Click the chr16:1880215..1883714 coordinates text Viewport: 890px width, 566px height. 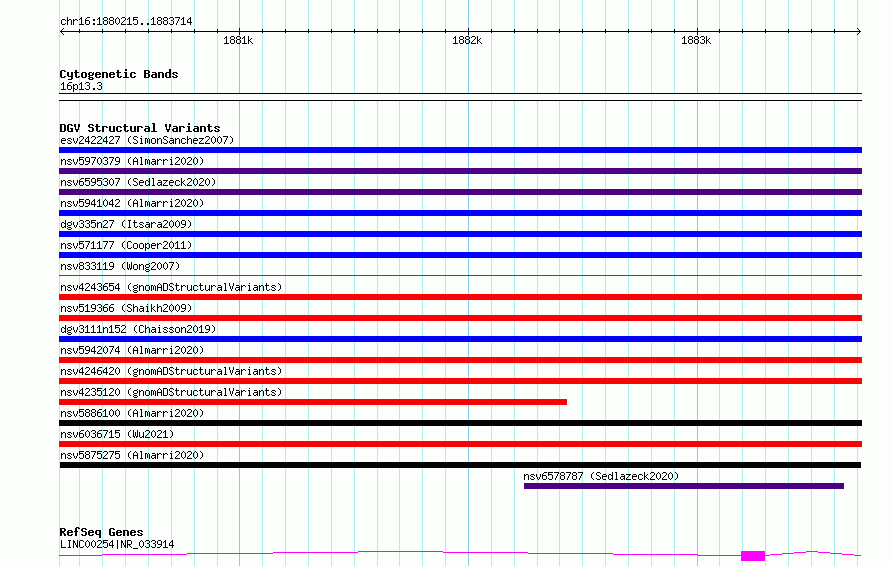tap(126, 22)
